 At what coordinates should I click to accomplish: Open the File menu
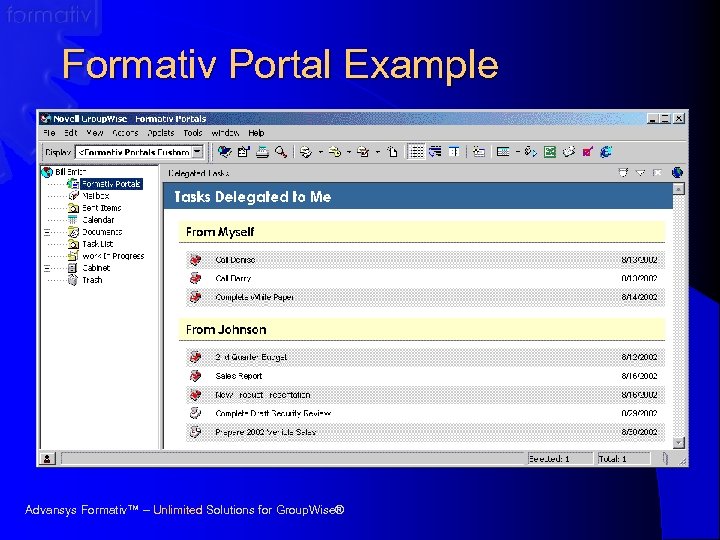click(x=49, y=133)
